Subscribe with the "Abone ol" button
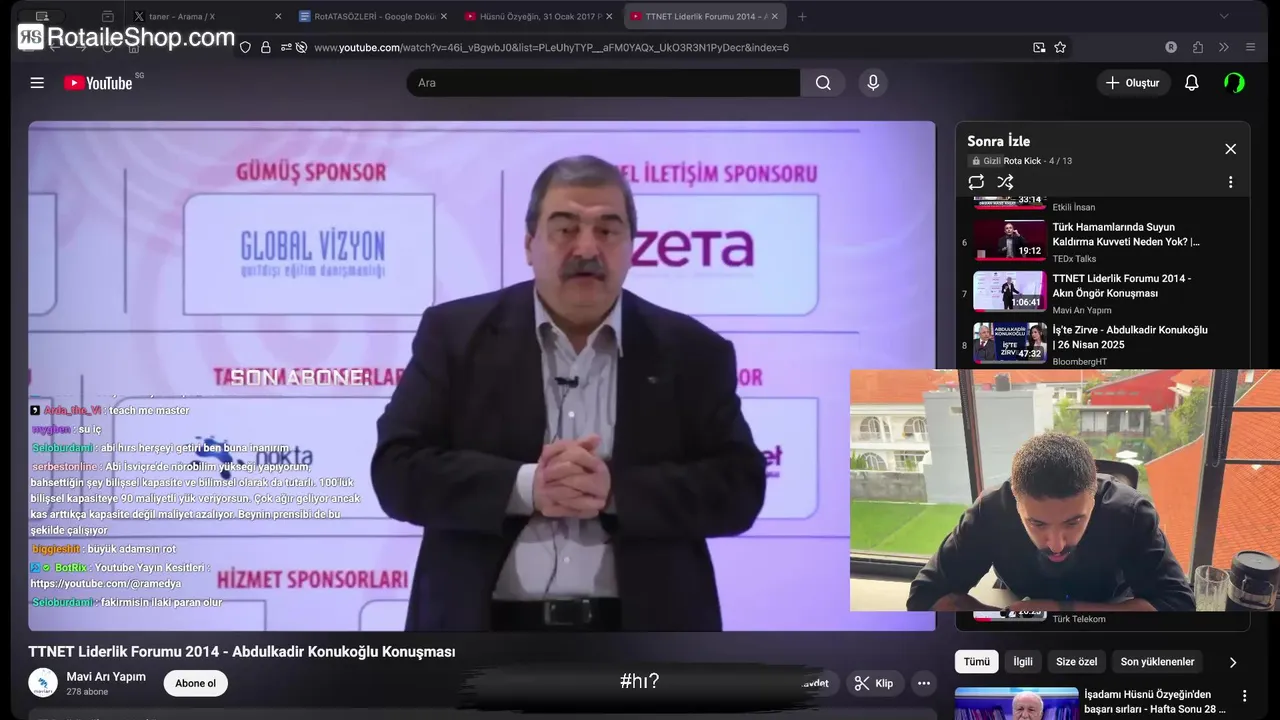 click(195, 684)
